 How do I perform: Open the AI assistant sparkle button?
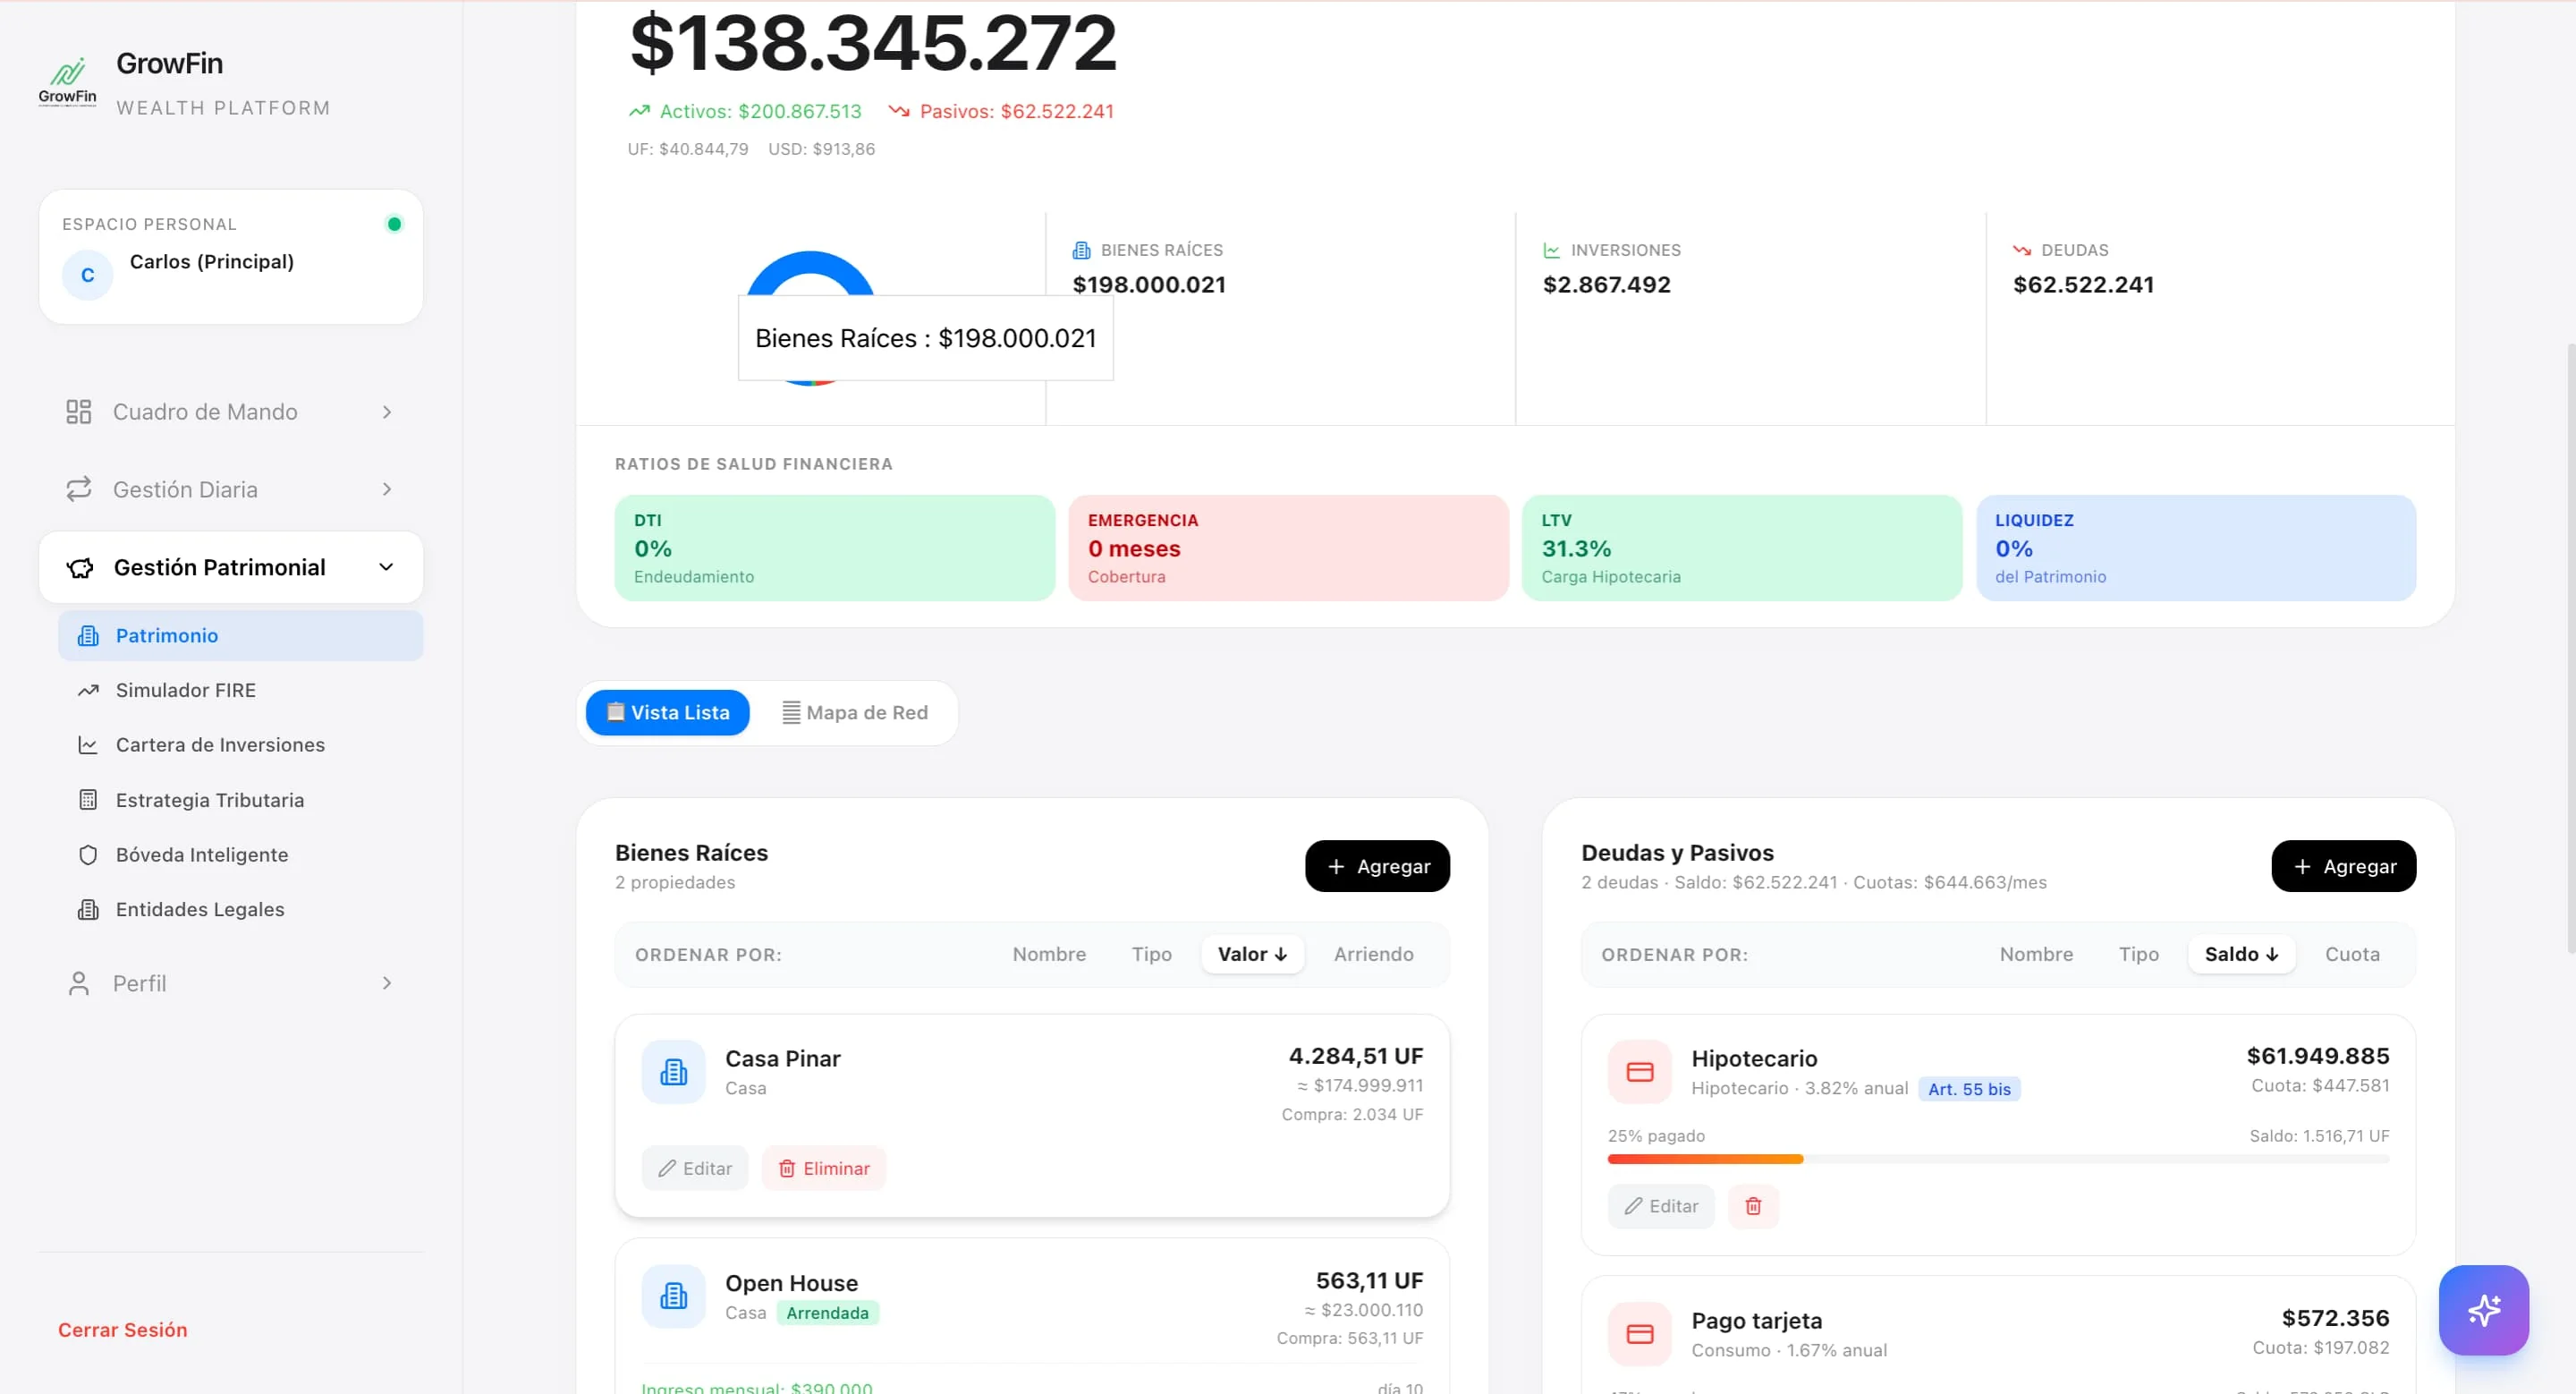pos(2483,1310)
